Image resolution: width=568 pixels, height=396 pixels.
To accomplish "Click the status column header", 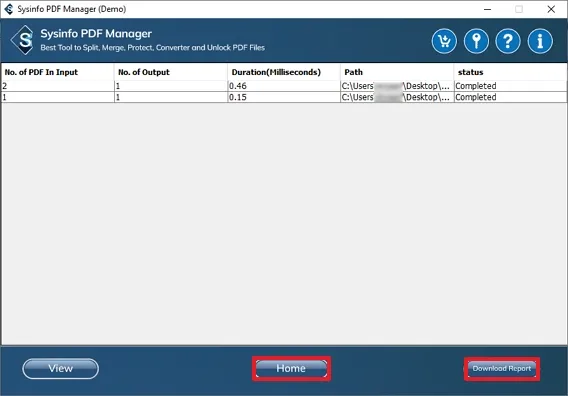I will (x=510, y=72).
